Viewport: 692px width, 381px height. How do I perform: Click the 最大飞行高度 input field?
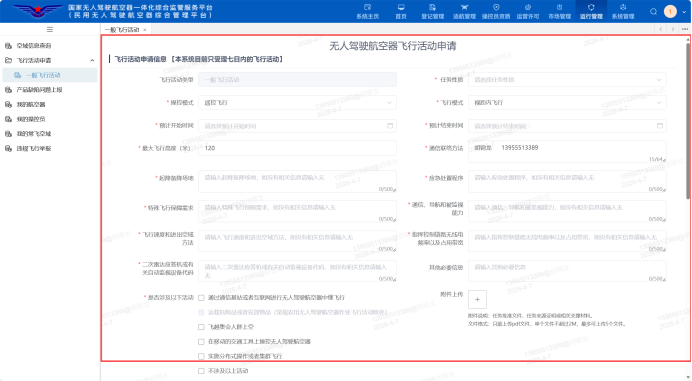click(x=297, y=148)
